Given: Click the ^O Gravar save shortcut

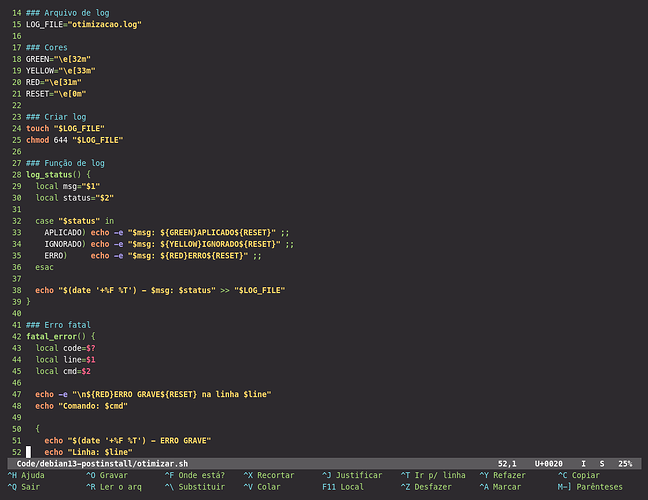Looking at the screenshot, I should tap(107, 475).
